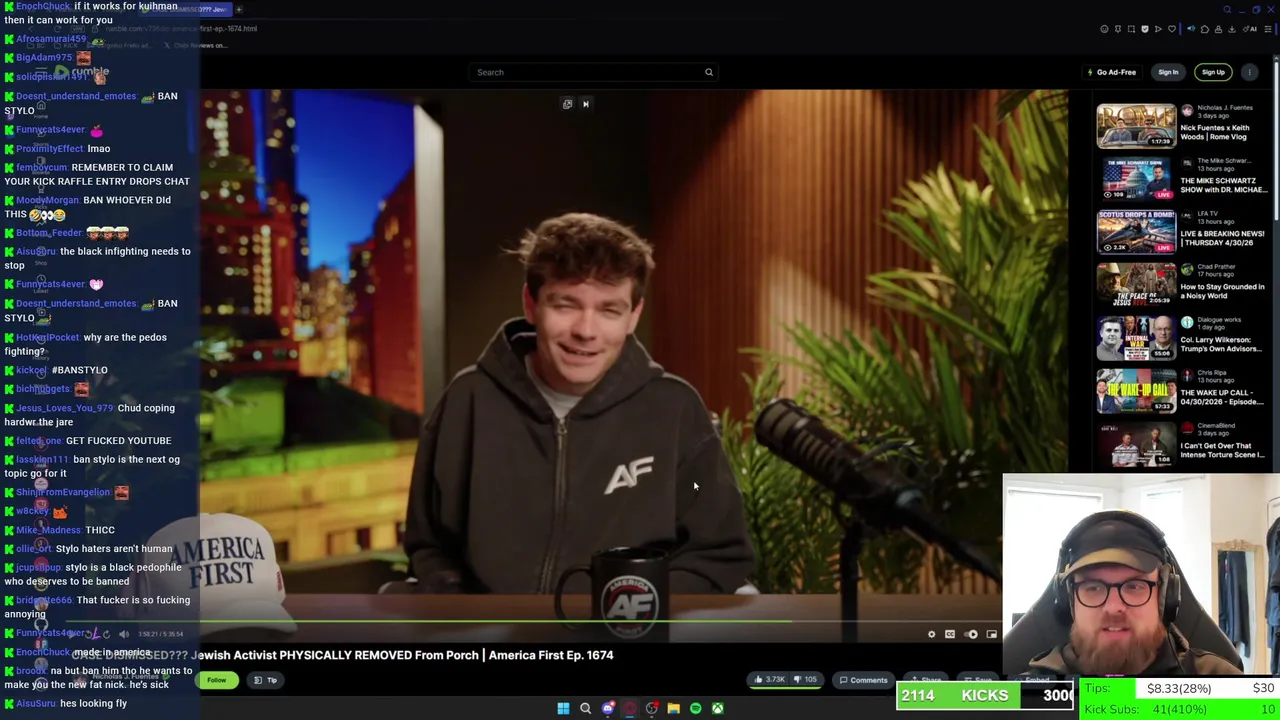Open the Discord taskbar app
This screenshot has width=1280, height=720.
pyautogui.click(x=608, y=708)
